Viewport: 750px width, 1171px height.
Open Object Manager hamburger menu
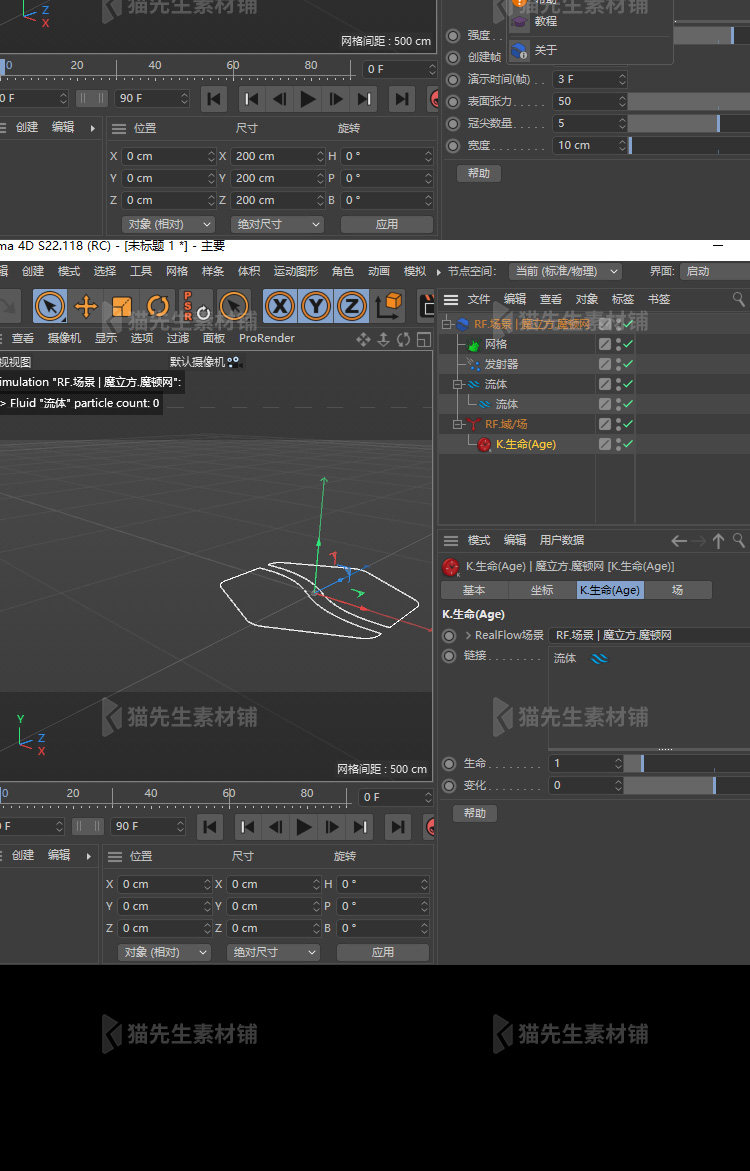tap(450, 299)
